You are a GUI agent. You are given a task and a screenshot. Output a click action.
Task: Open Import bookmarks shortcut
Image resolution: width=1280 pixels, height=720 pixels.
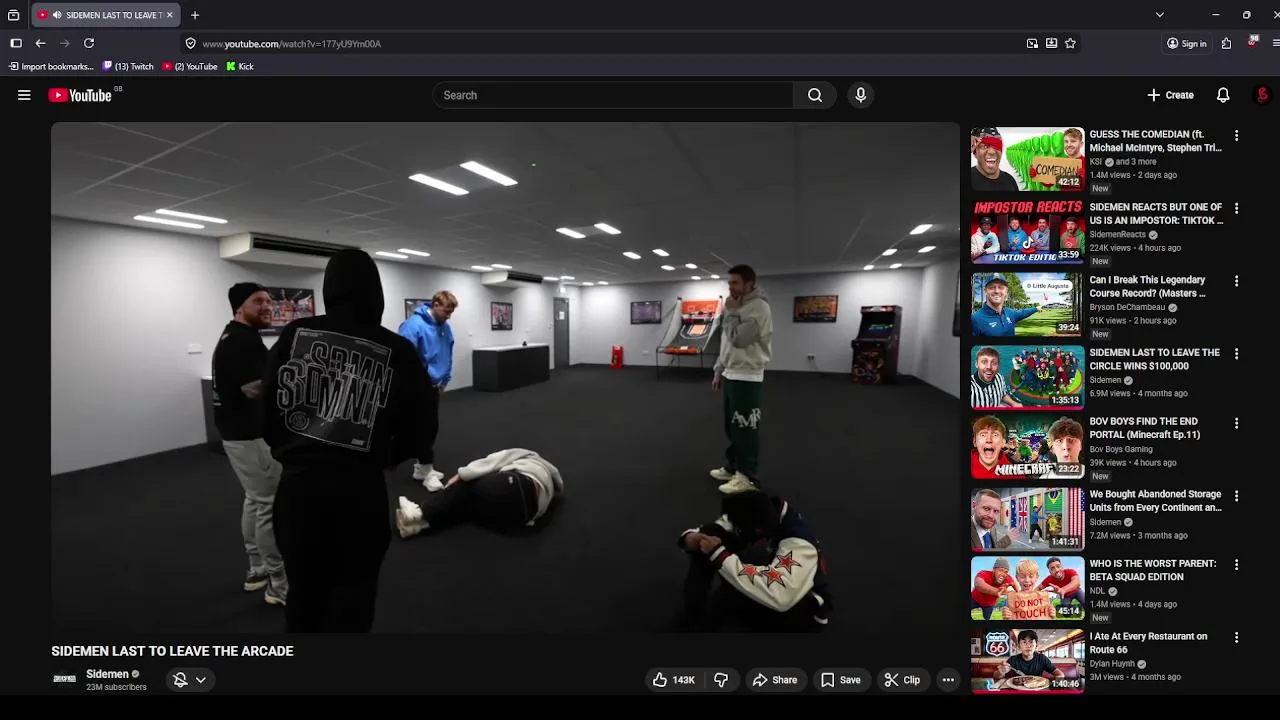tap(51, 66)
